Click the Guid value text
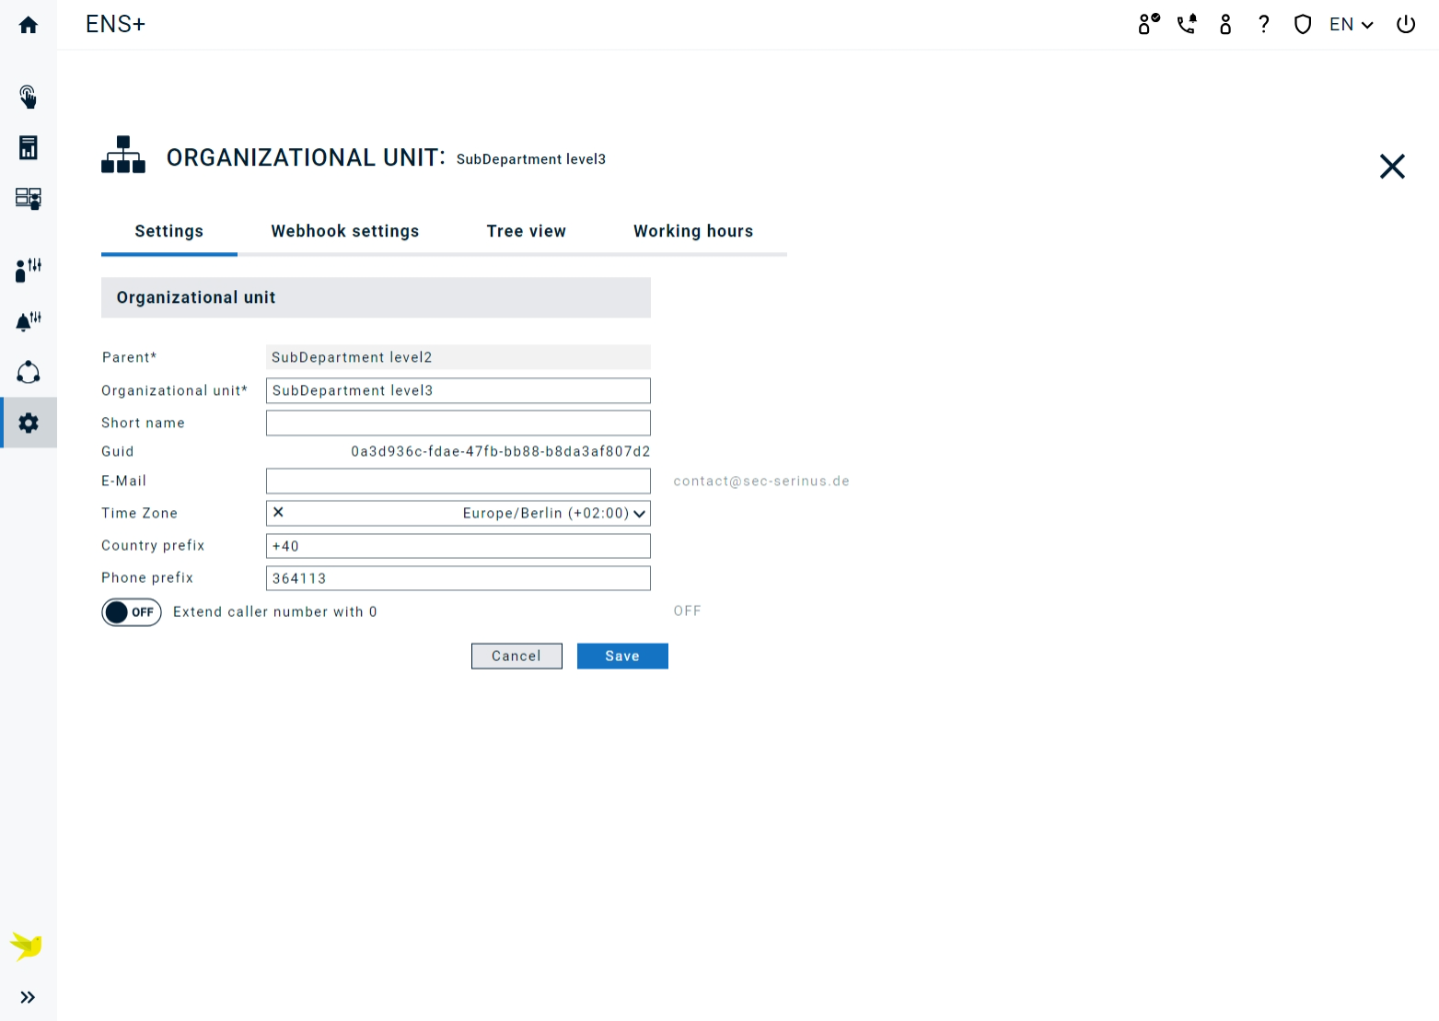 500,452
